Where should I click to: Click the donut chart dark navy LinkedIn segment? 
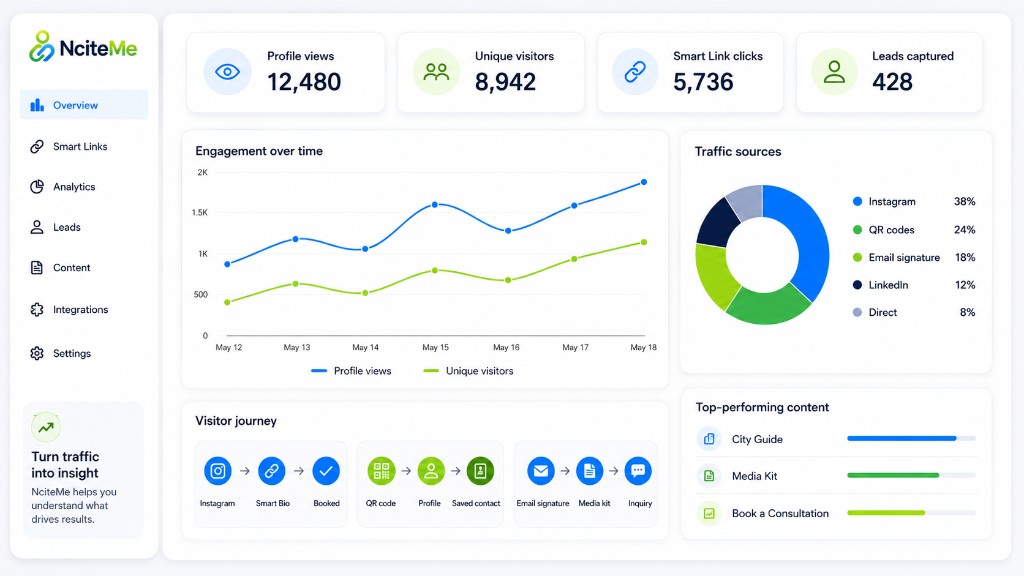coord(717,224)
